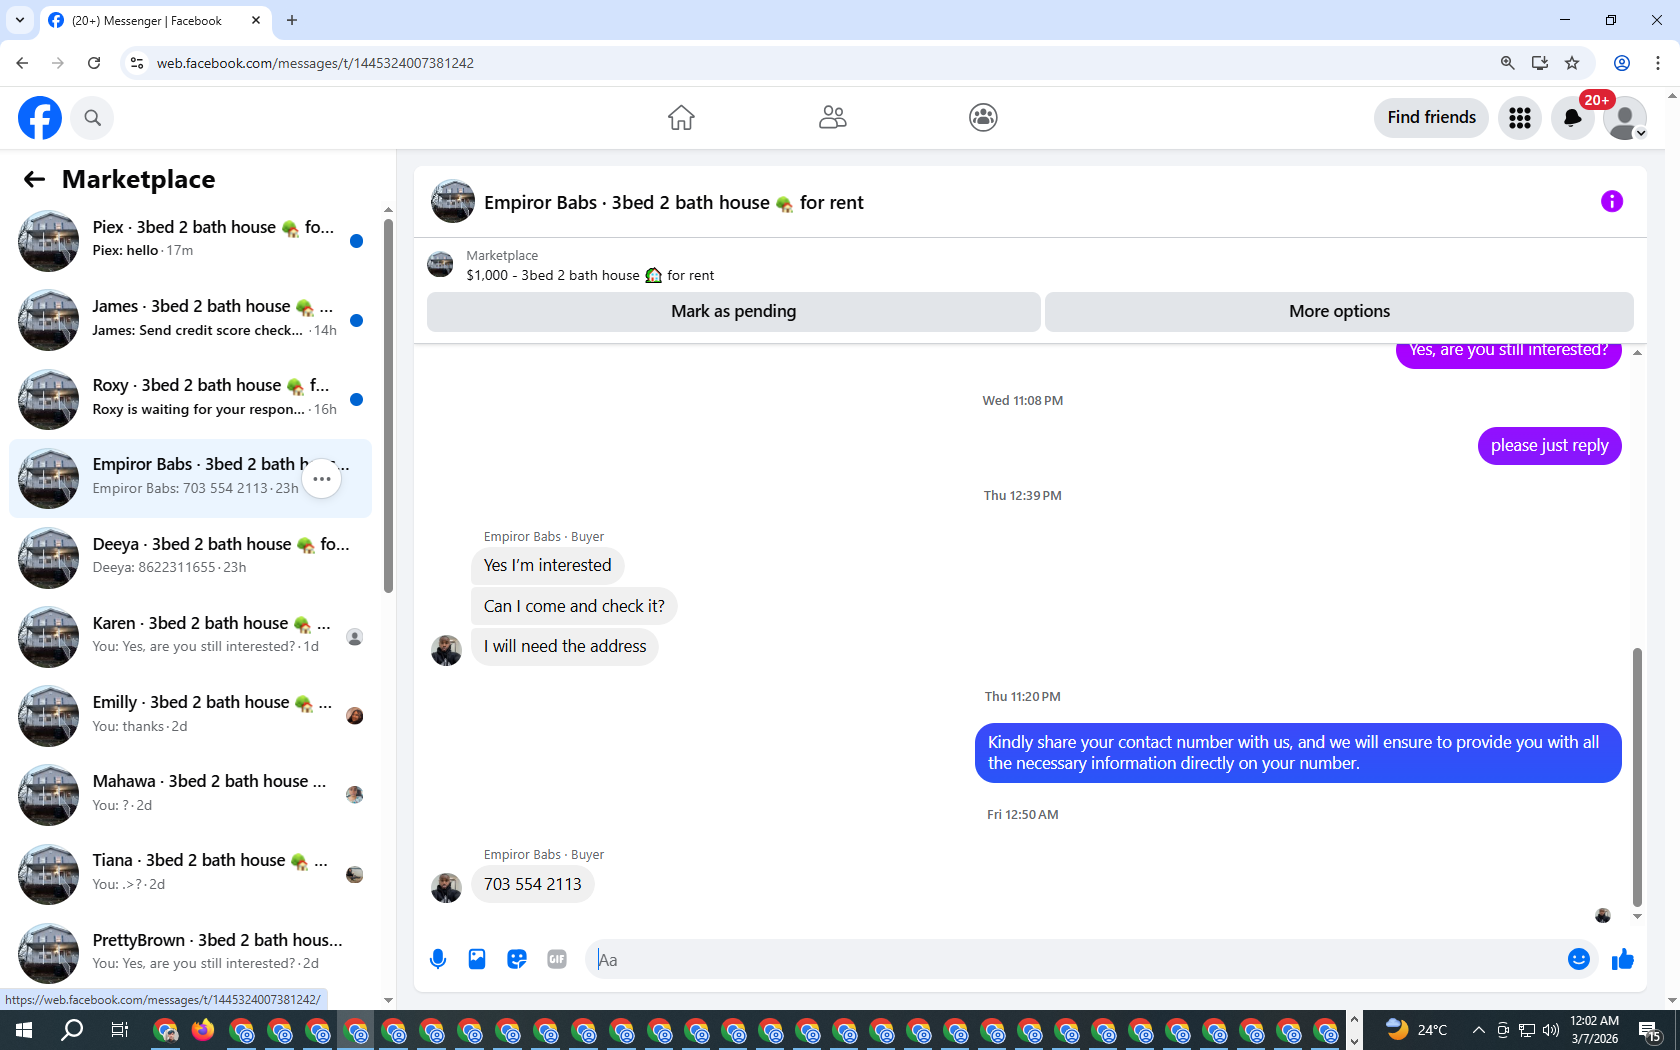Click the Empiror Babs chat header name
Image resolution: width=1680 pixels, height=1050 pixels.
[x=673, y=203]
